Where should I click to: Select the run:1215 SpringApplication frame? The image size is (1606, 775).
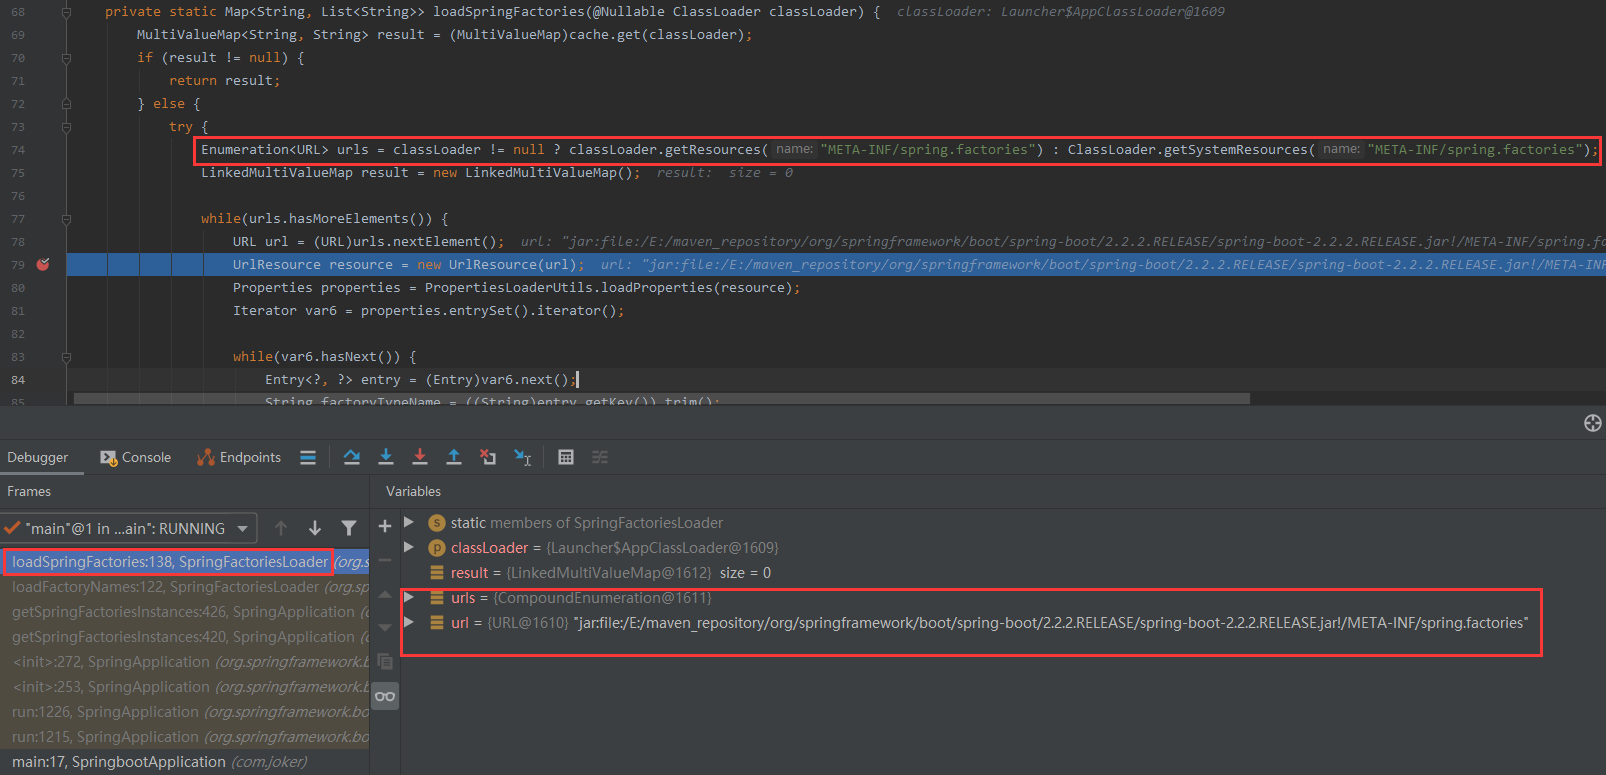[x=186, y=737]
